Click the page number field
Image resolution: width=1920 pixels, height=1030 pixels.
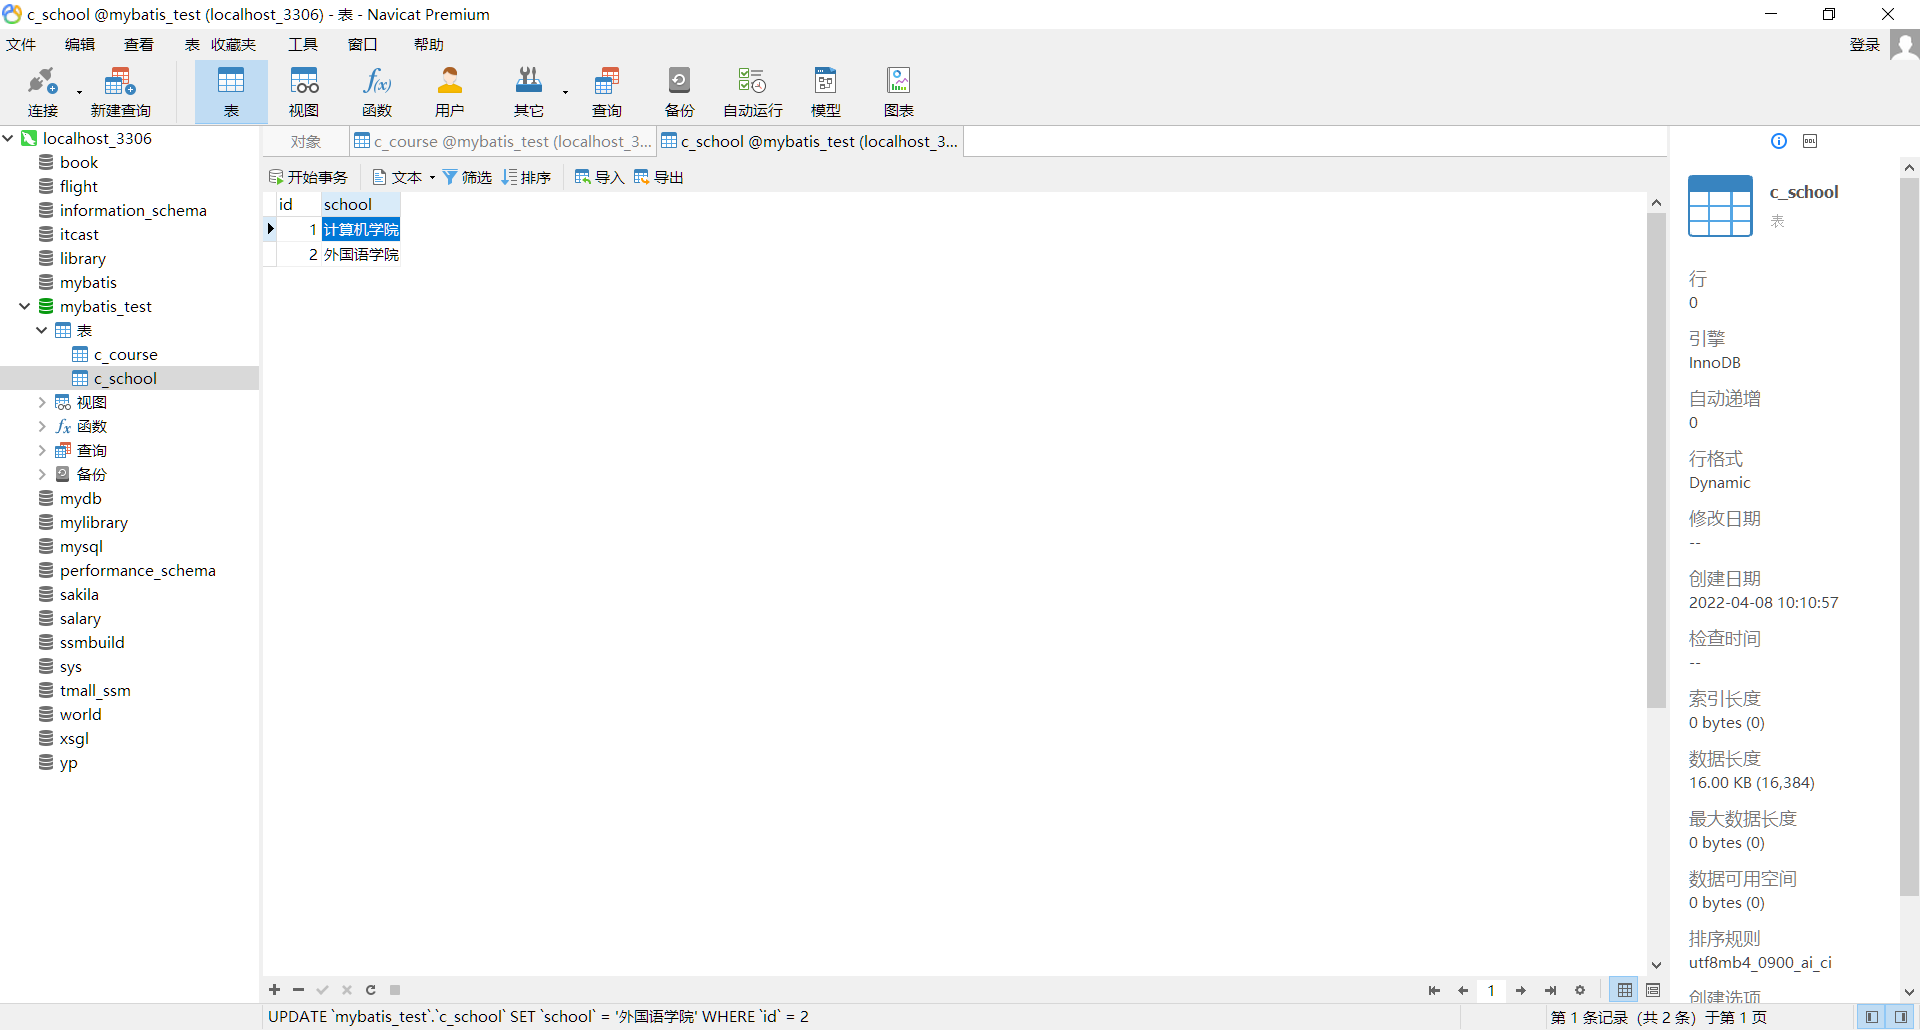[x=1491, y=990]
